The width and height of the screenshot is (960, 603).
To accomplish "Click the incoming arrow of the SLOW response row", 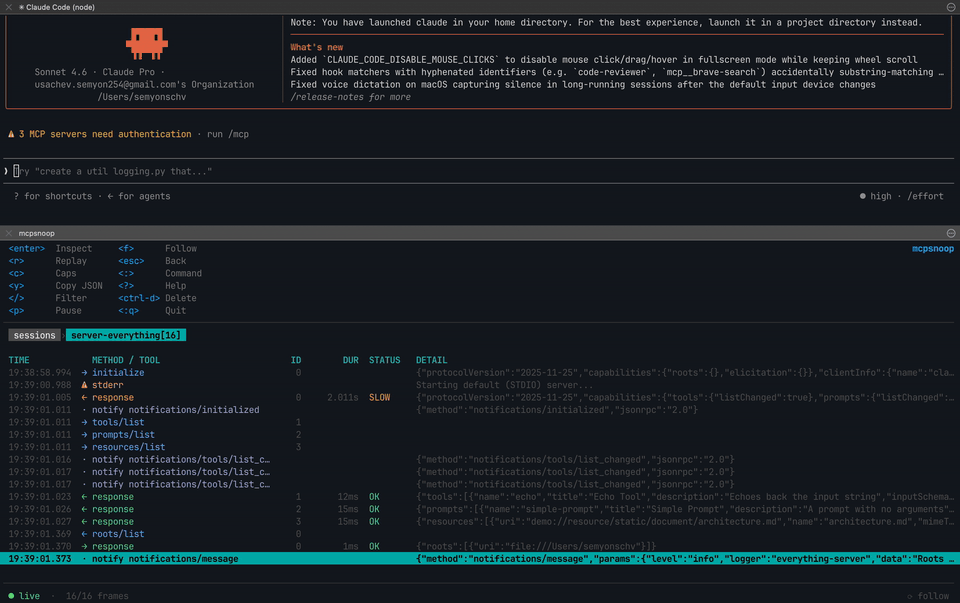I will tap(84, 397).
